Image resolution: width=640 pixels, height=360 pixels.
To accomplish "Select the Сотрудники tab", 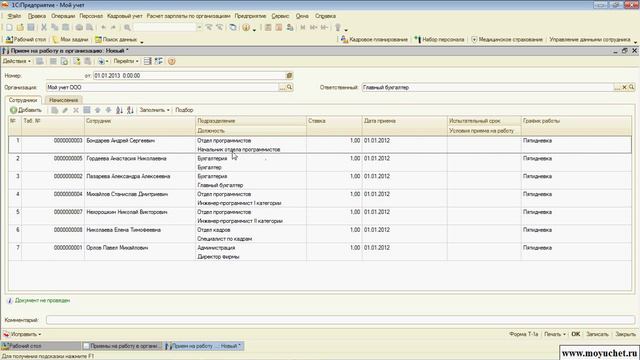I will point(23,100).
